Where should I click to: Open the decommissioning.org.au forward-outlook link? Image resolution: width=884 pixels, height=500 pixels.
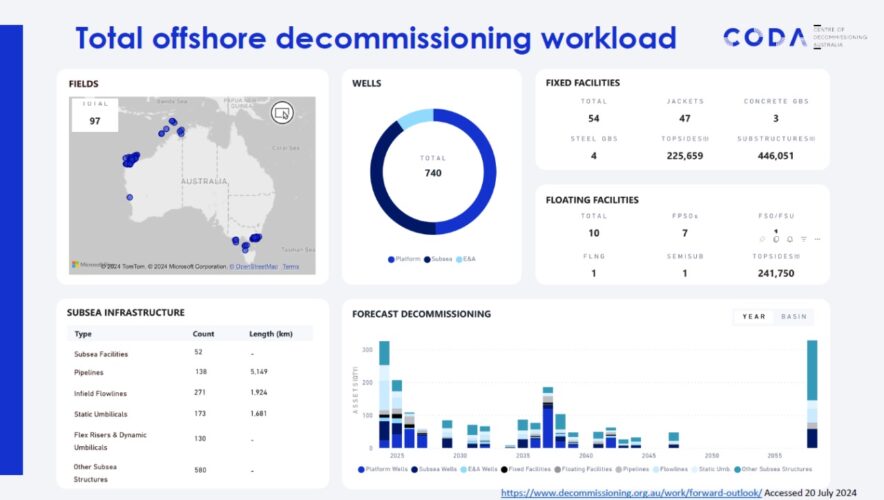pos(631,492)
